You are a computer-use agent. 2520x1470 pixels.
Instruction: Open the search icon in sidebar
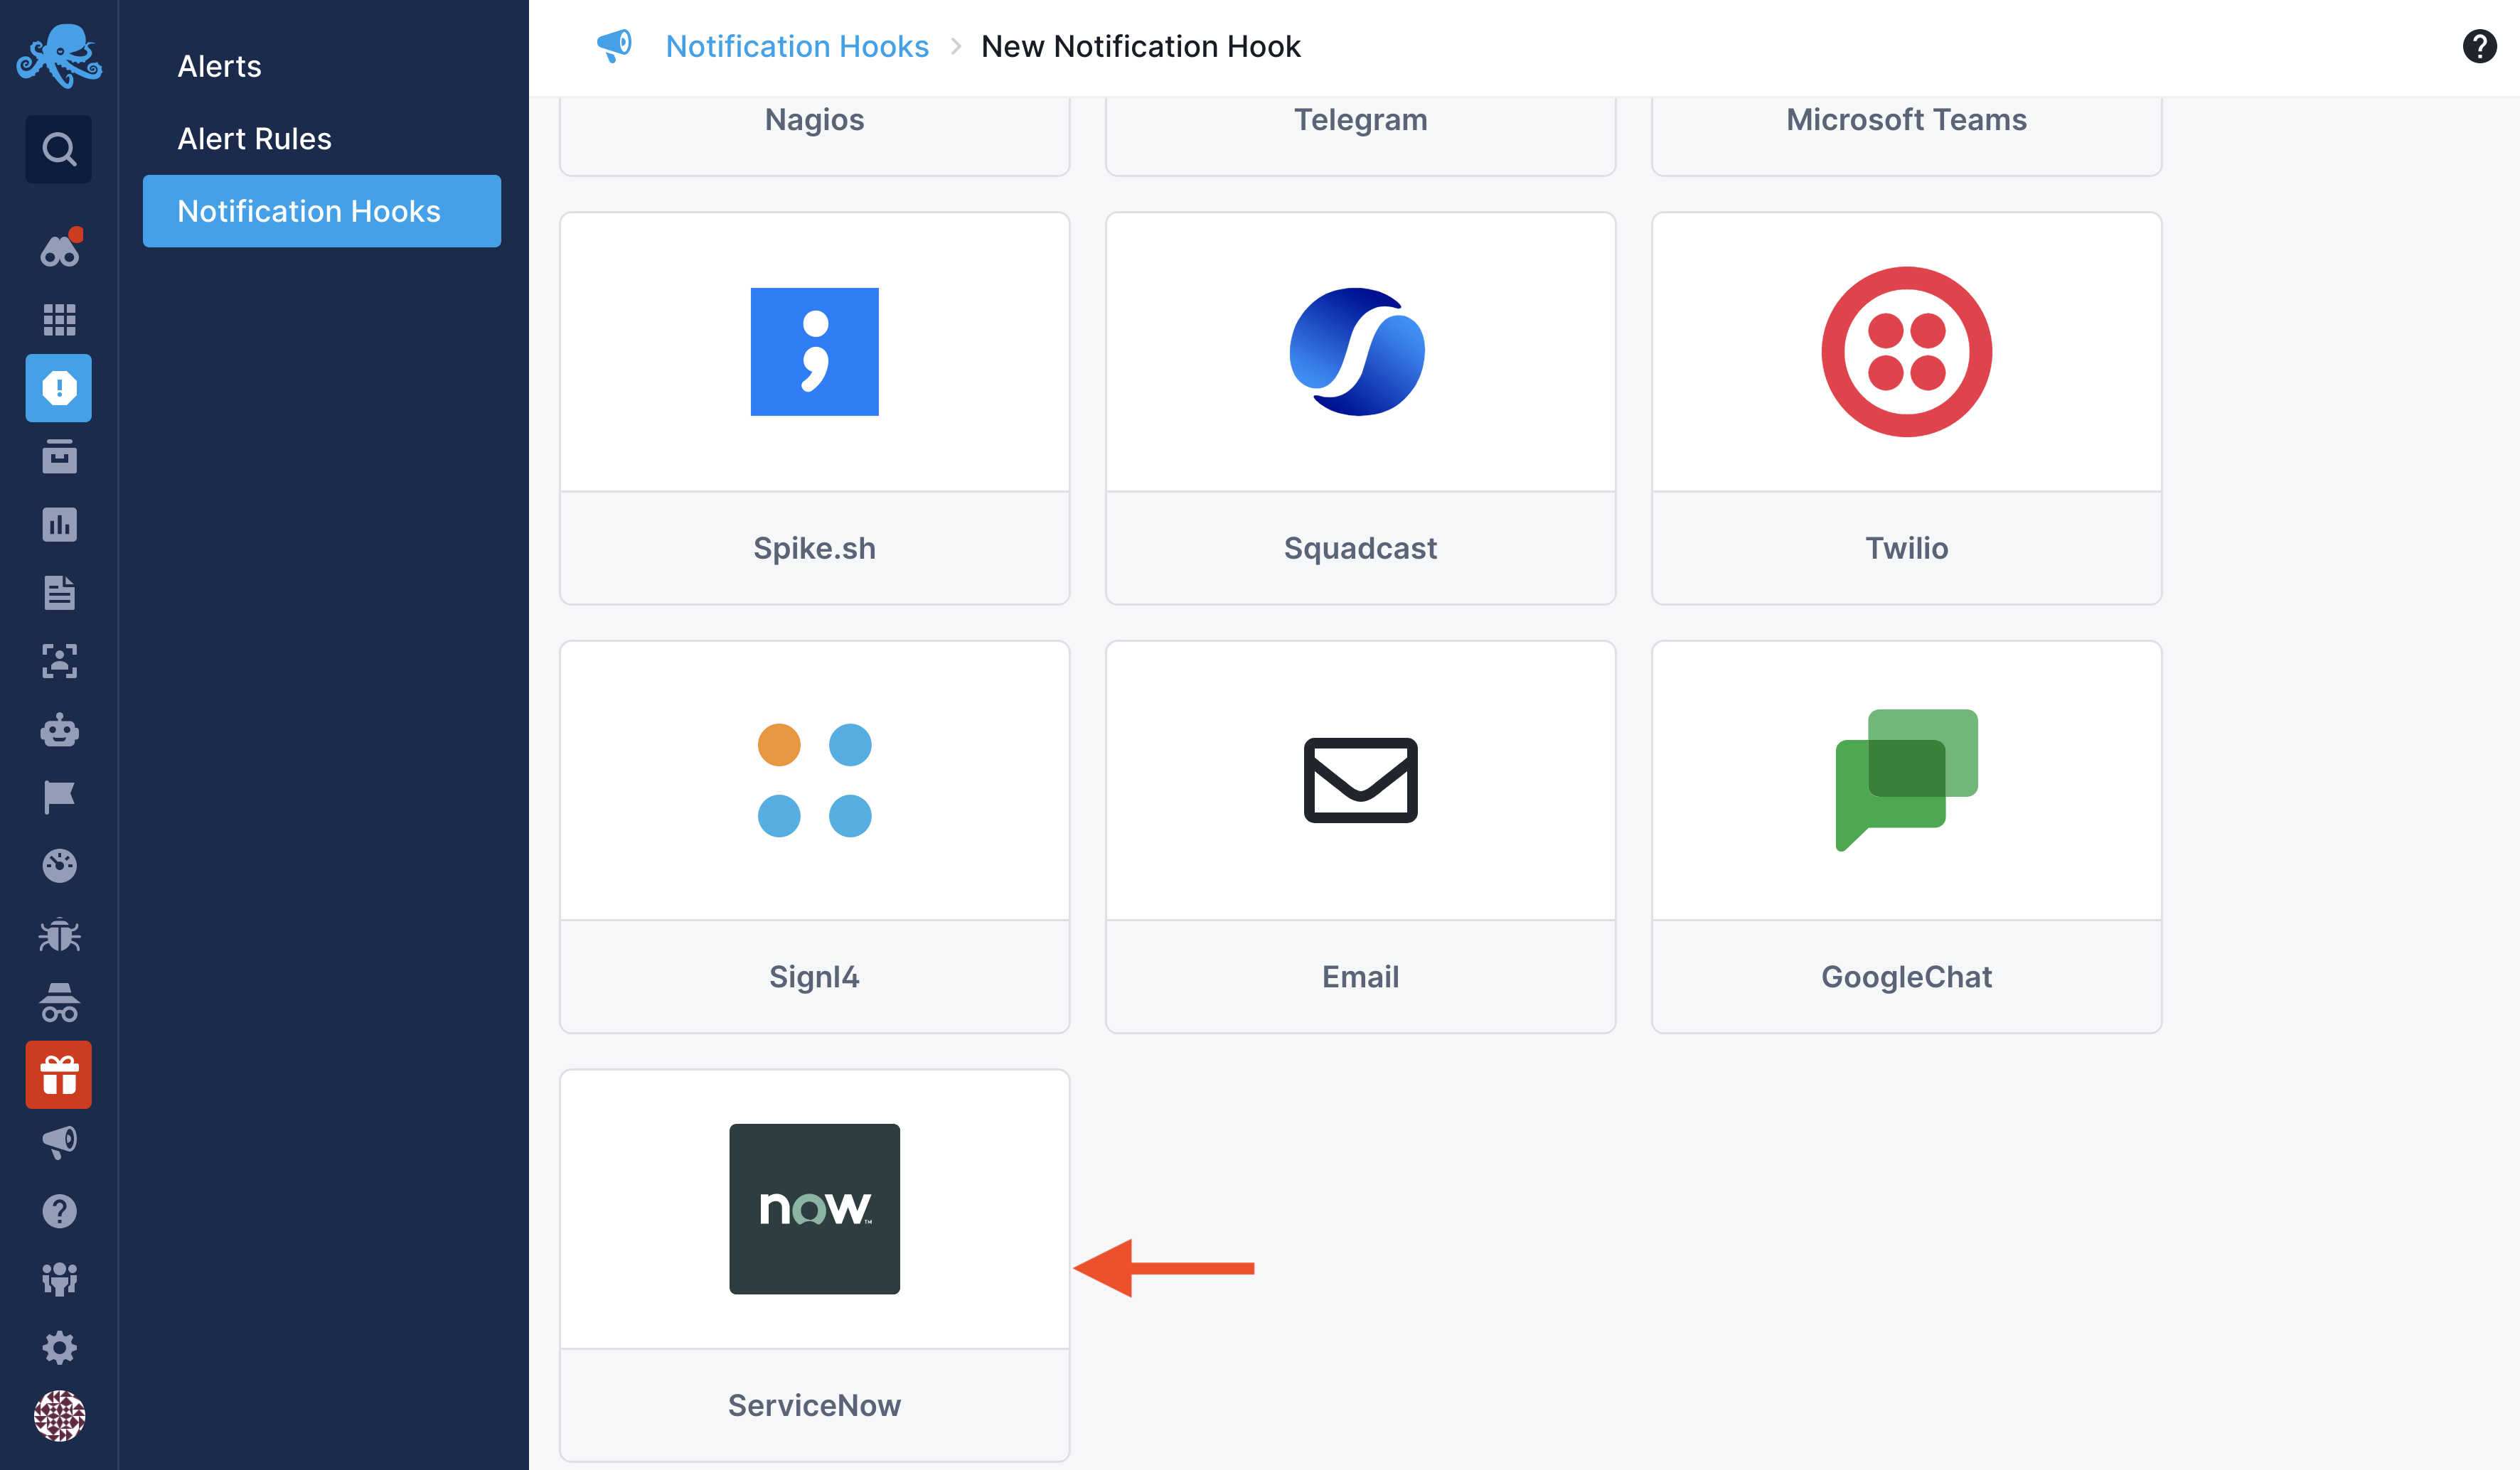[59, 149]
